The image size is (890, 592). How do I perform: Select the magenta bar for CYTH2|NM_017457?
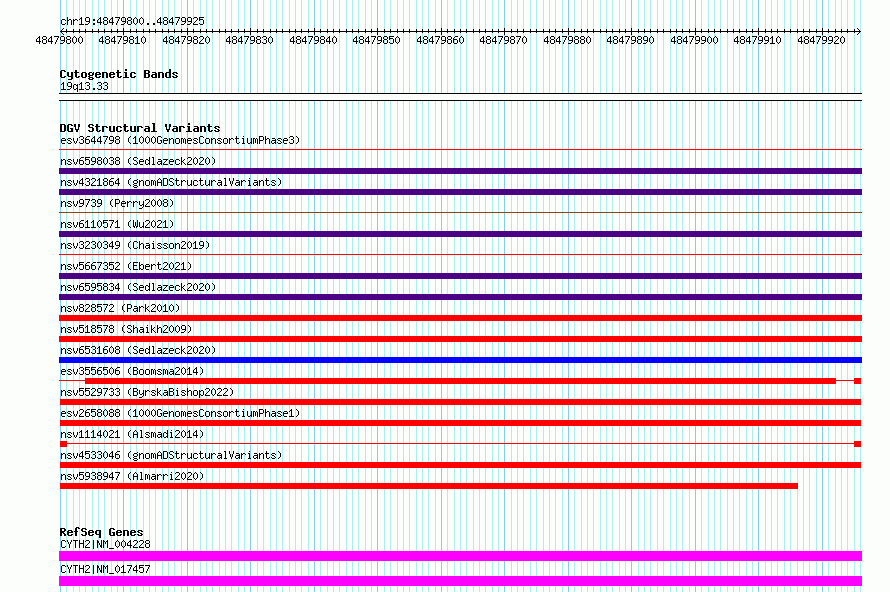[460, 581]
